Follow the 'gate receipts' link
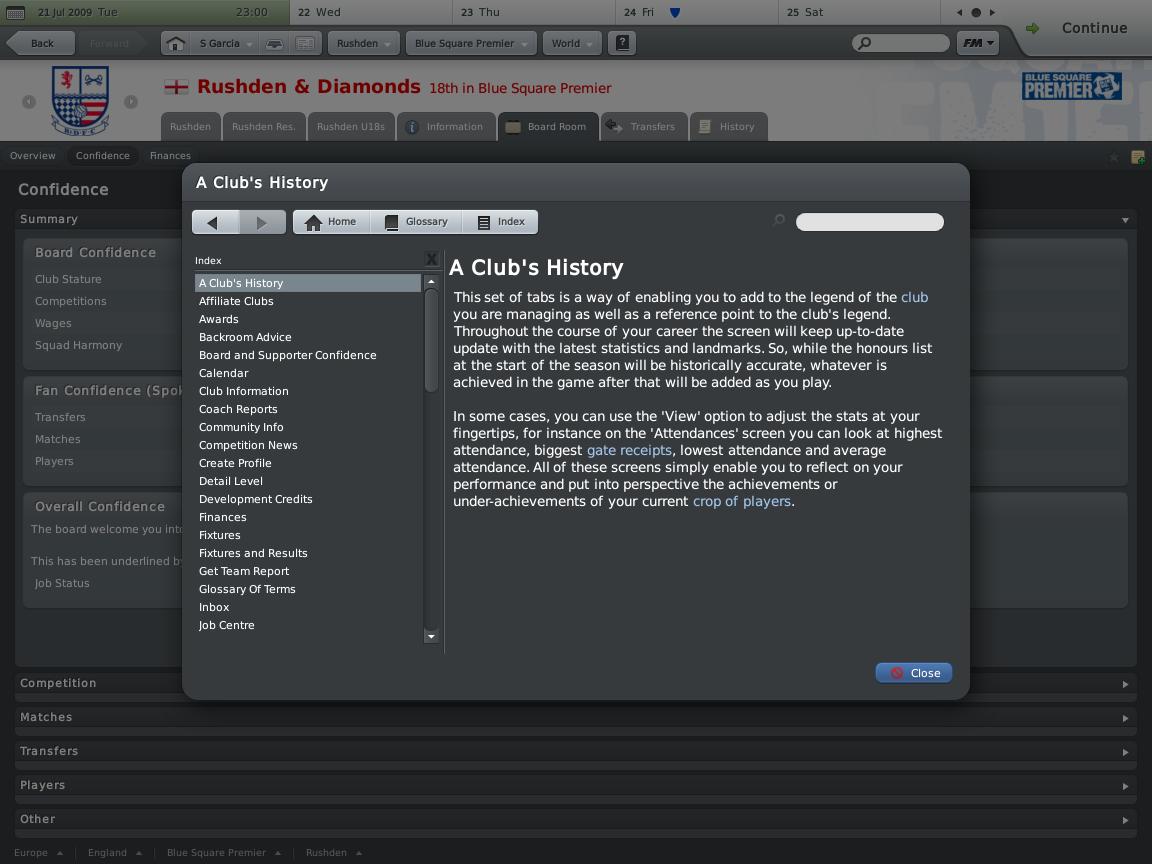This screenshot has height=864, width=1152. coord(629,451)
